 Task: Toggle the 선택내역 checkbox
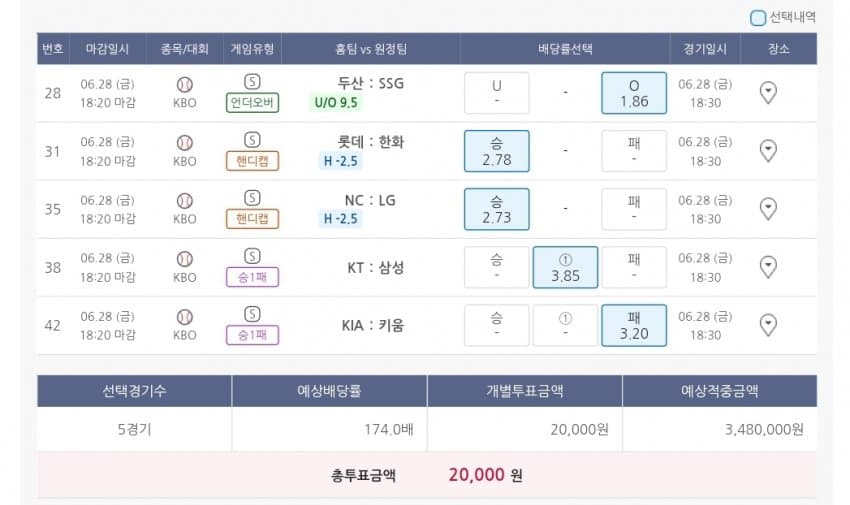point(758,17)
